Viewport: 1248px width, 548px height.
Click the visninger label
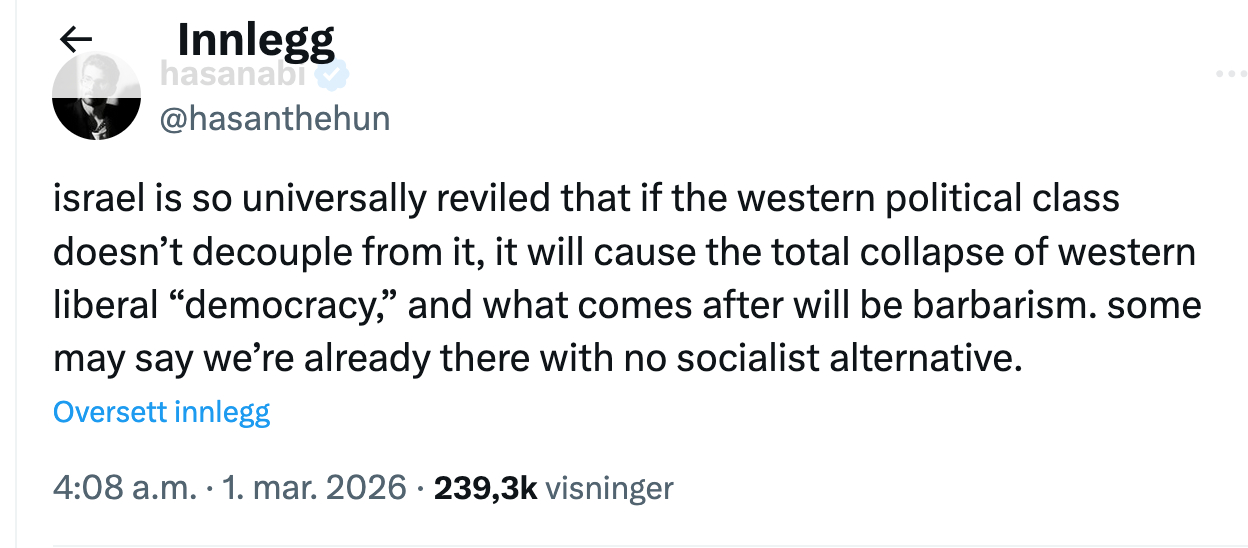point(611,488)
